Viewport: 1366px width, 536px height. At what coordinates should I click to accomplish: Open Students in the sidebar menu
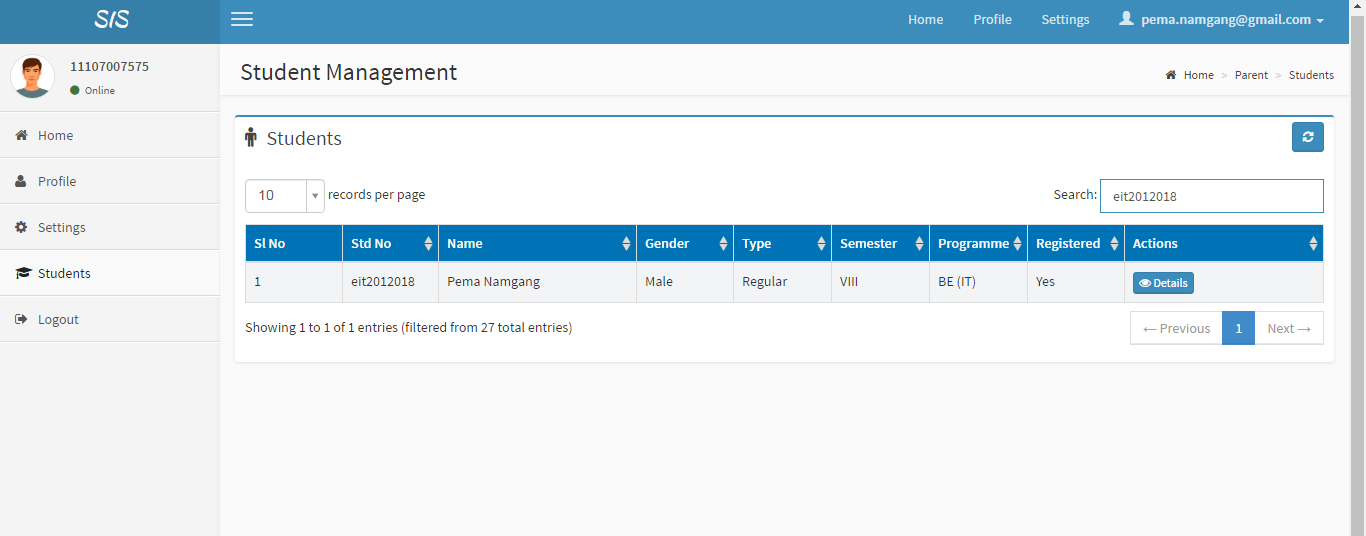tap(64, 273)
